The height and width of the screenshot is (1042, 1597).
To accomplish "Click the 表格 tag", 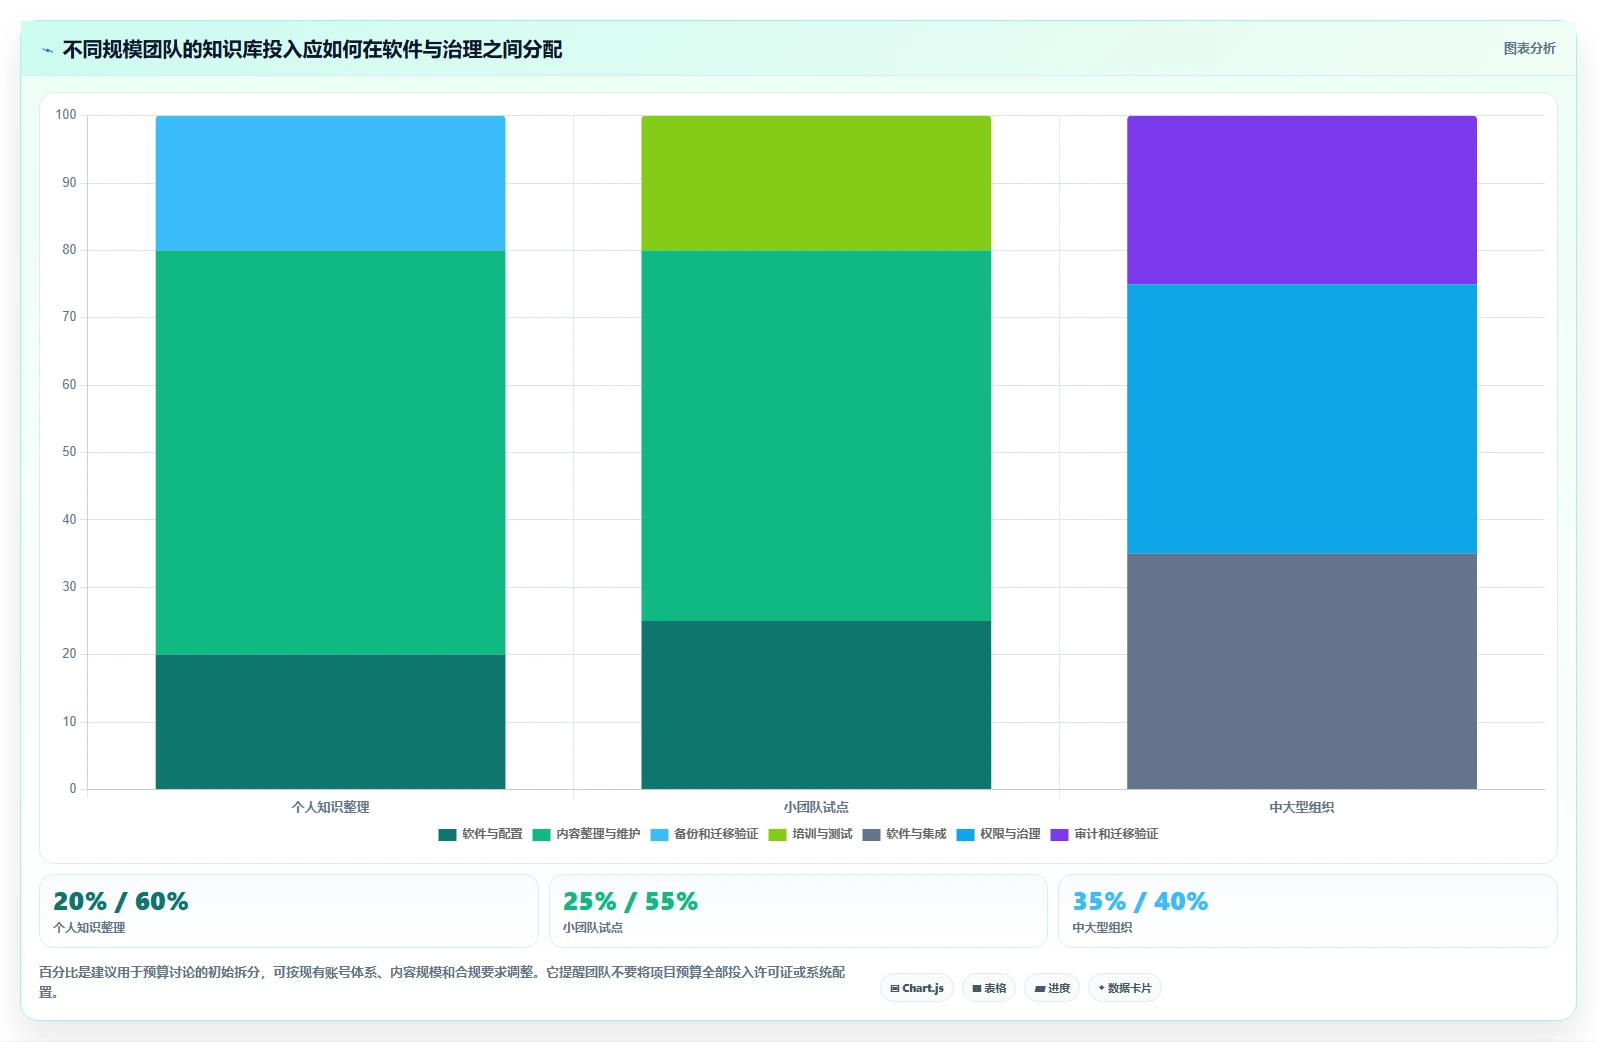I will tap(989, 988).
